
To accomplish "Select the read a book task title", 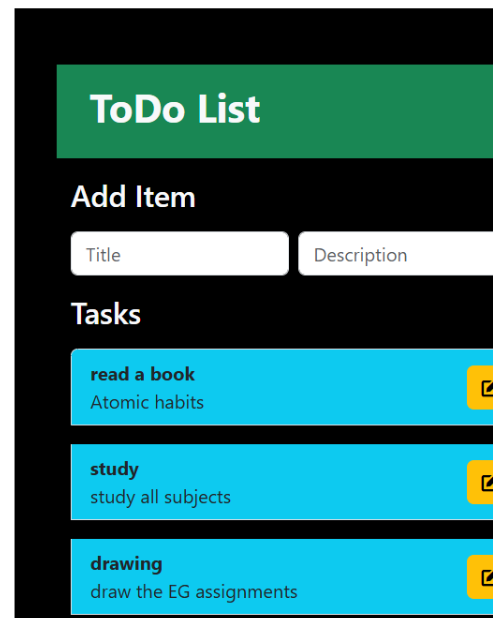I will click(142, 374).
